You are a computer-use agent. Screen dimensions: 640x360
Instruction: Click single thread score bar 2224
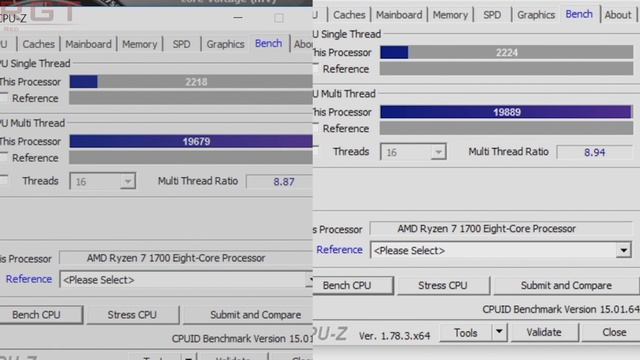click(x=507, y=52)
